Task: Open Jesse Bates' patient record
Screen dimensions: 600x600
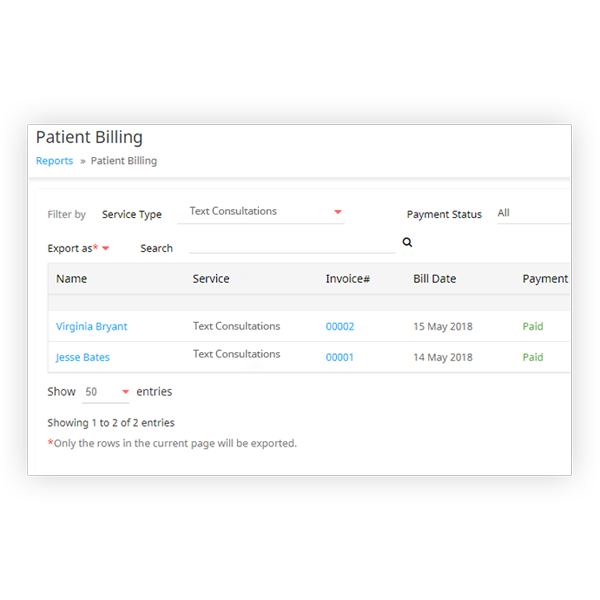Action: [83, 357]
